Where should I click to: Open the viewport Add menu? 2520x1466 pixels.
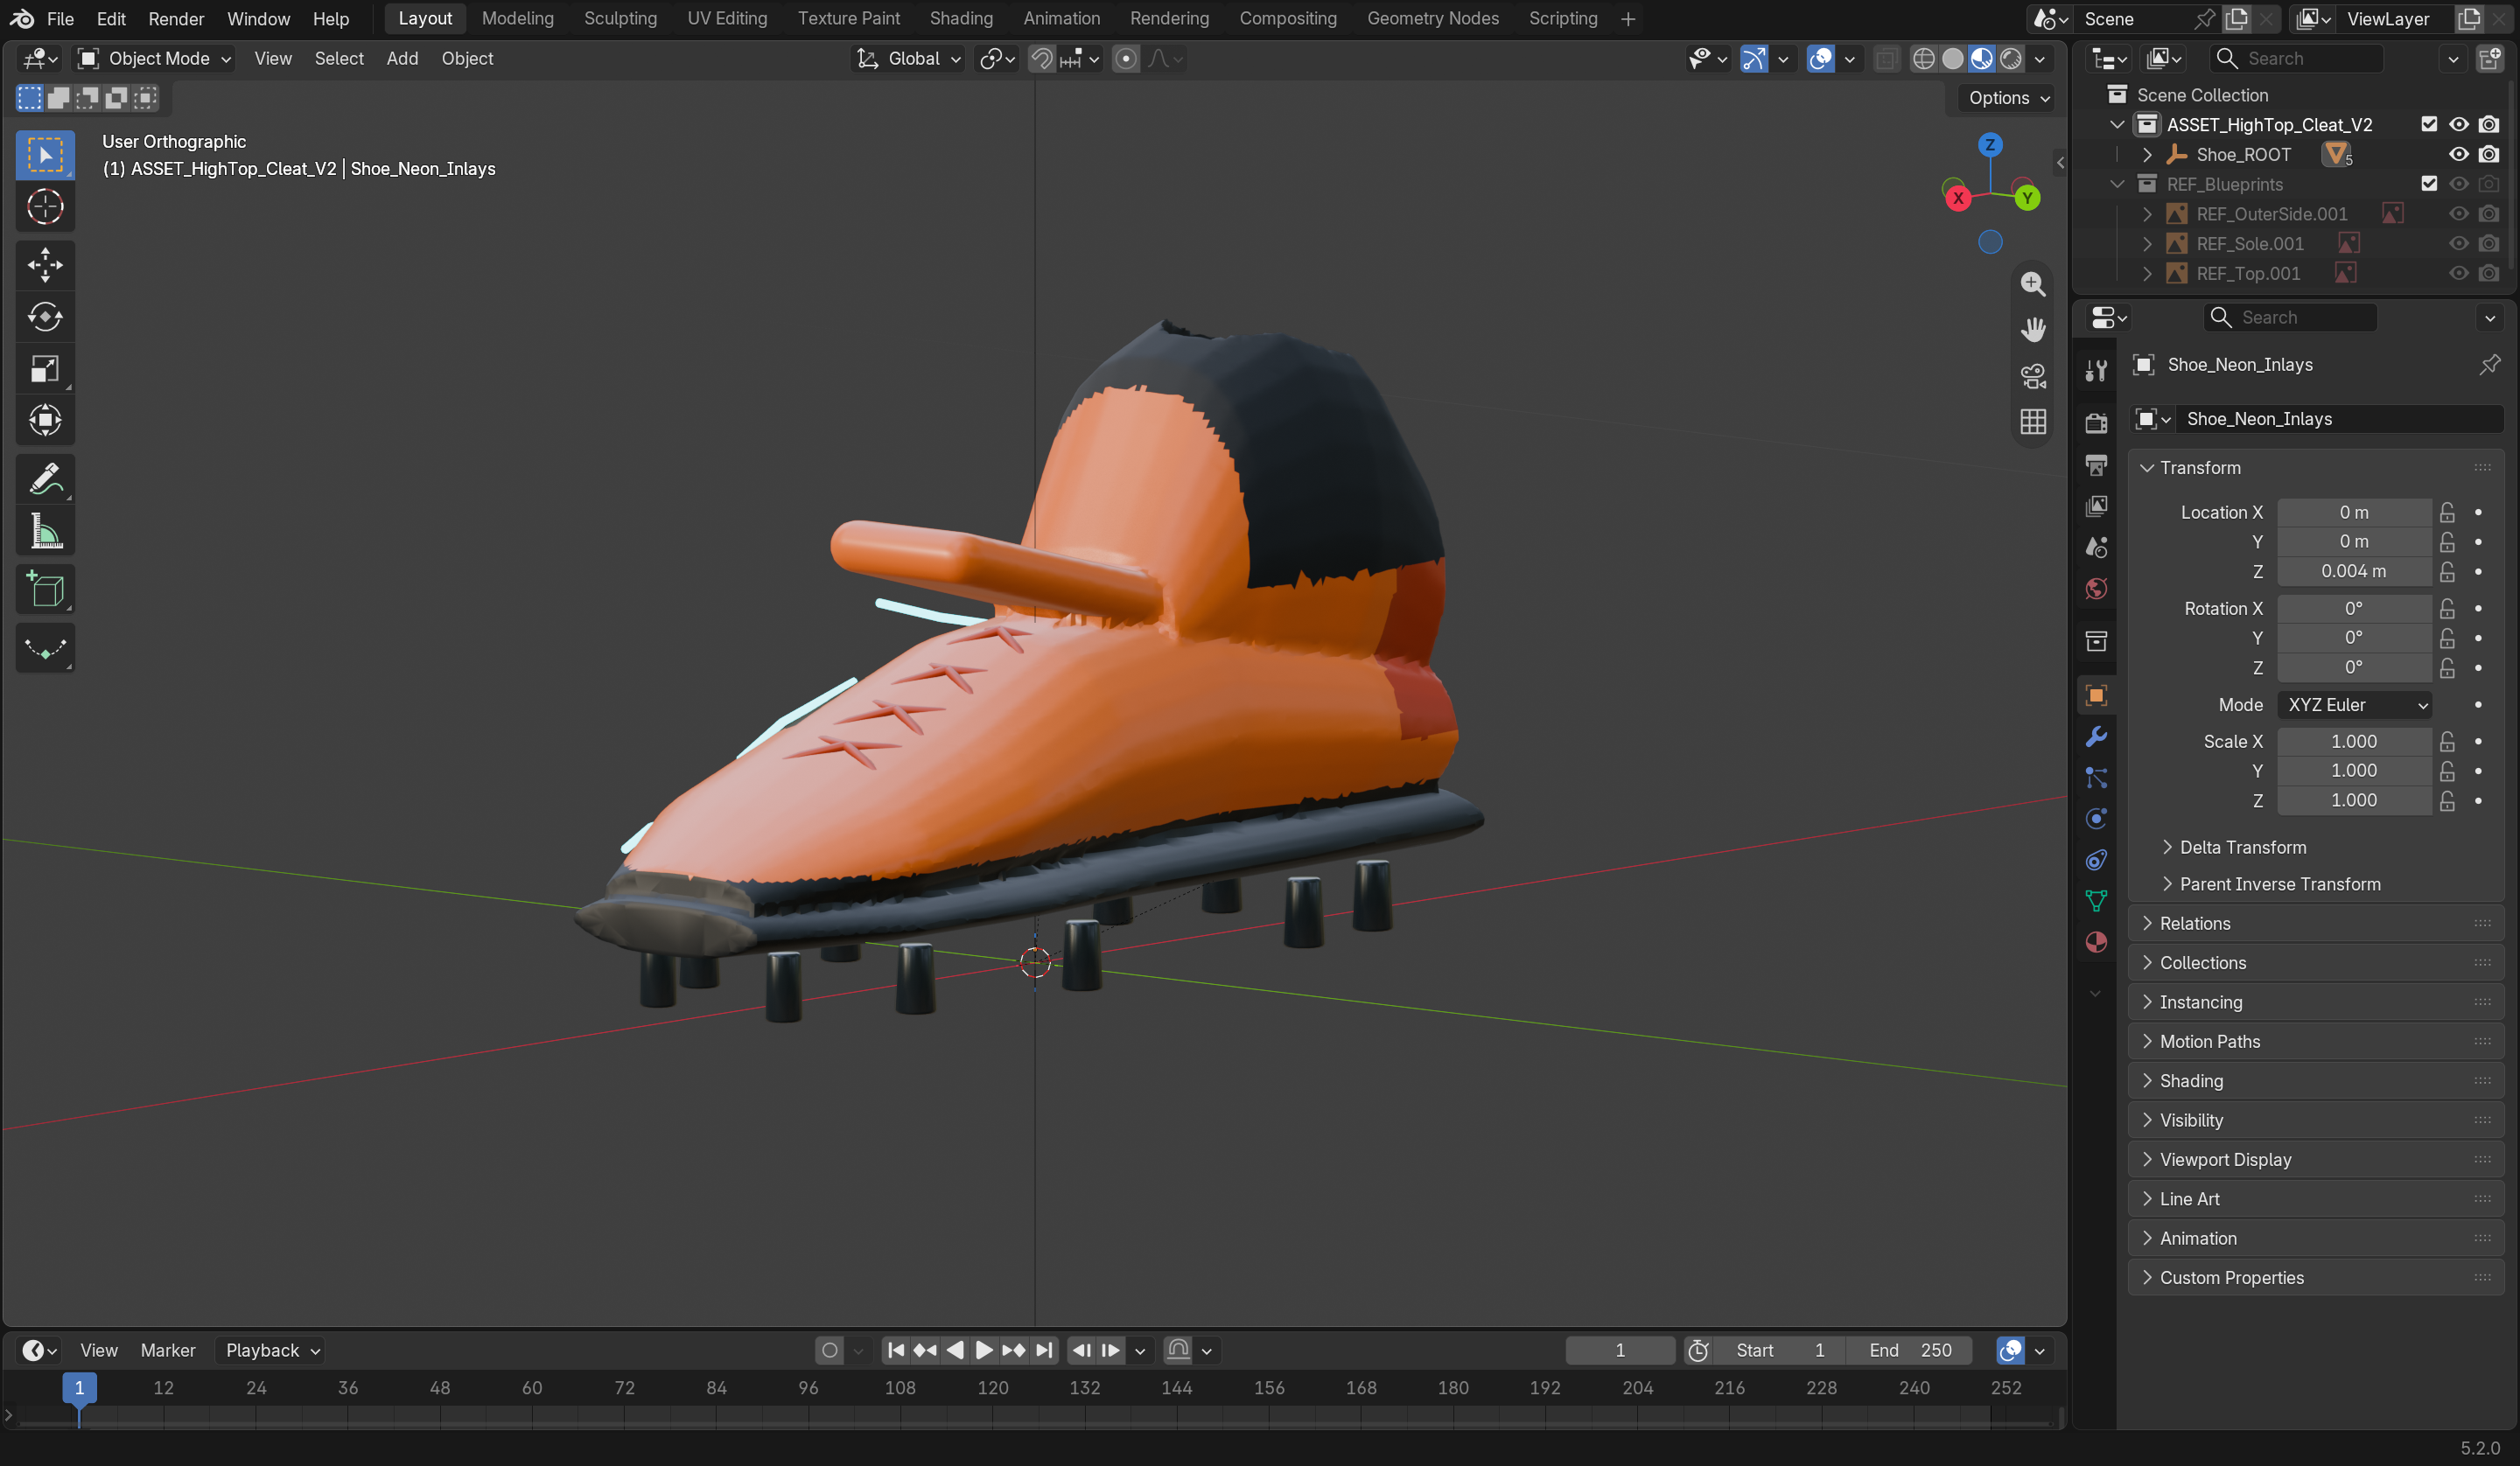pos(402,59)
